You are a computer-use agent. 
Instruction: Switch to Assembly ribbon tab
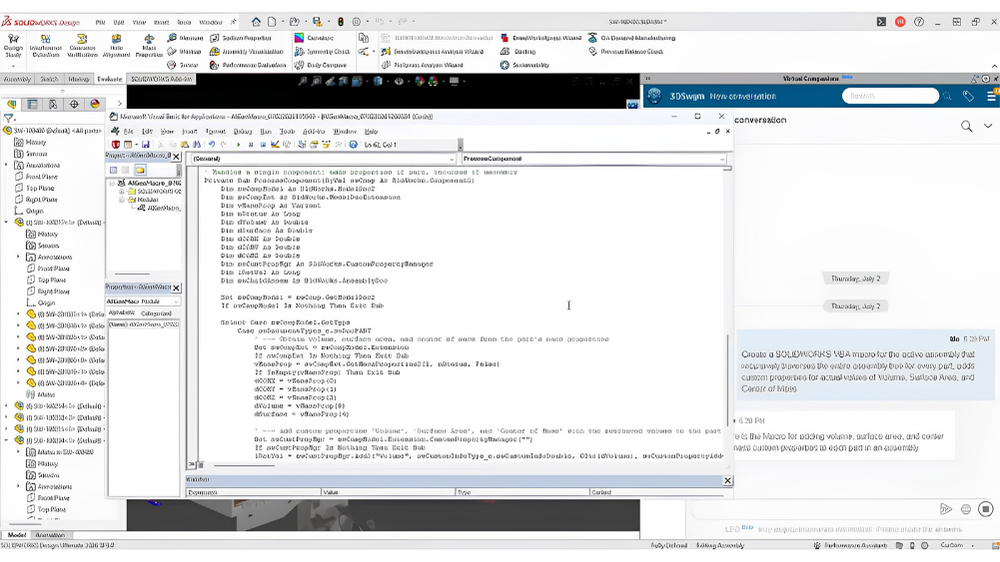[x=17, y=79]
